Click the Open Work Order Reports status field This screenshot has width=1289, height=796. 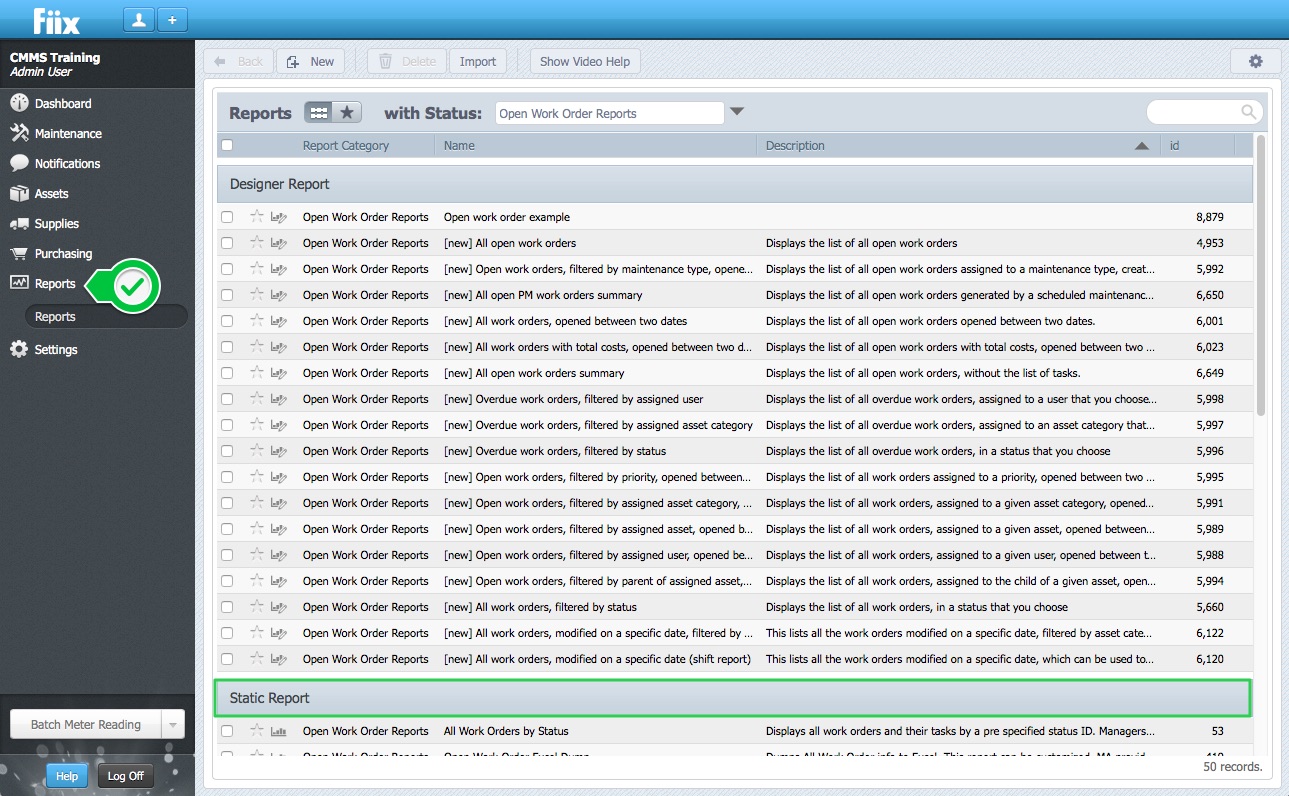[610, 113]
